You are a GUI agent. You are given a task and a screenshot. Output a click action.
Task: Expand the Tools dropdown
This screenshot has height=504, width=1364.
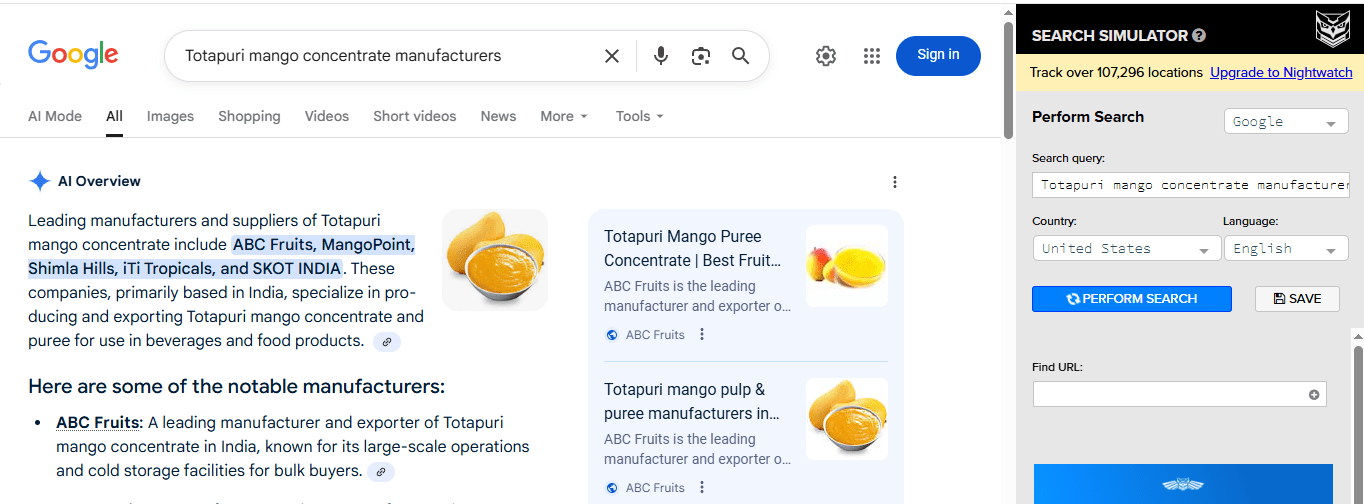(x=640, y=116)
